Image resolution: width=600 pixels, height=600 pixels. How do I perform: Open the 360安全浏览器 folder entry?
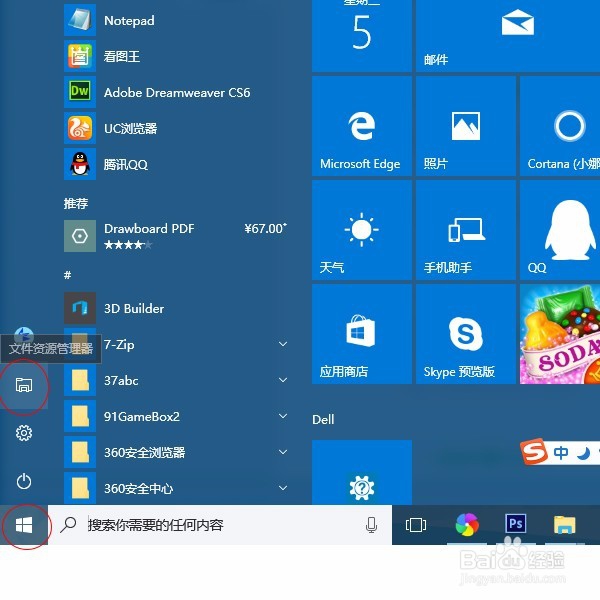pyautogui.click(x=176, y=452)
